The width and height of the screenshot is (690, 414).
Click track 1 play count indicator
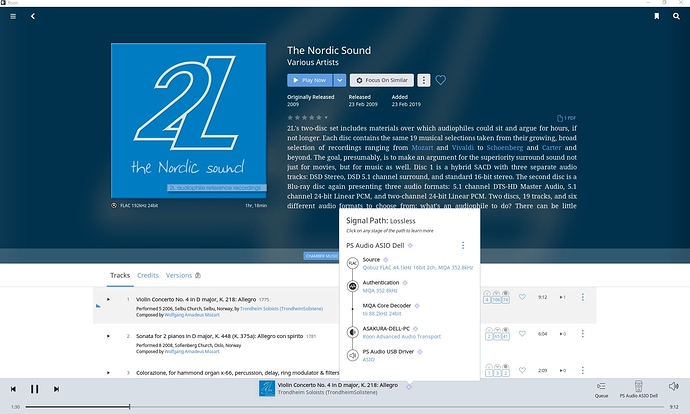click(x=562, y=297)
